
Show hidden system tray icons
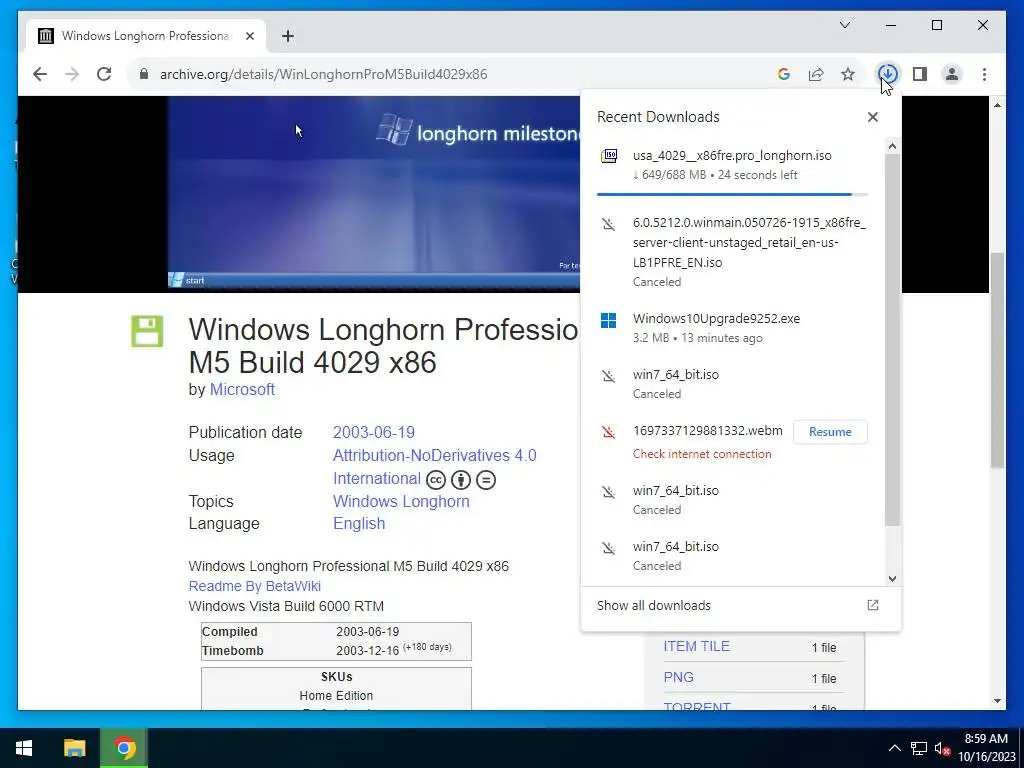click(895, 748)
